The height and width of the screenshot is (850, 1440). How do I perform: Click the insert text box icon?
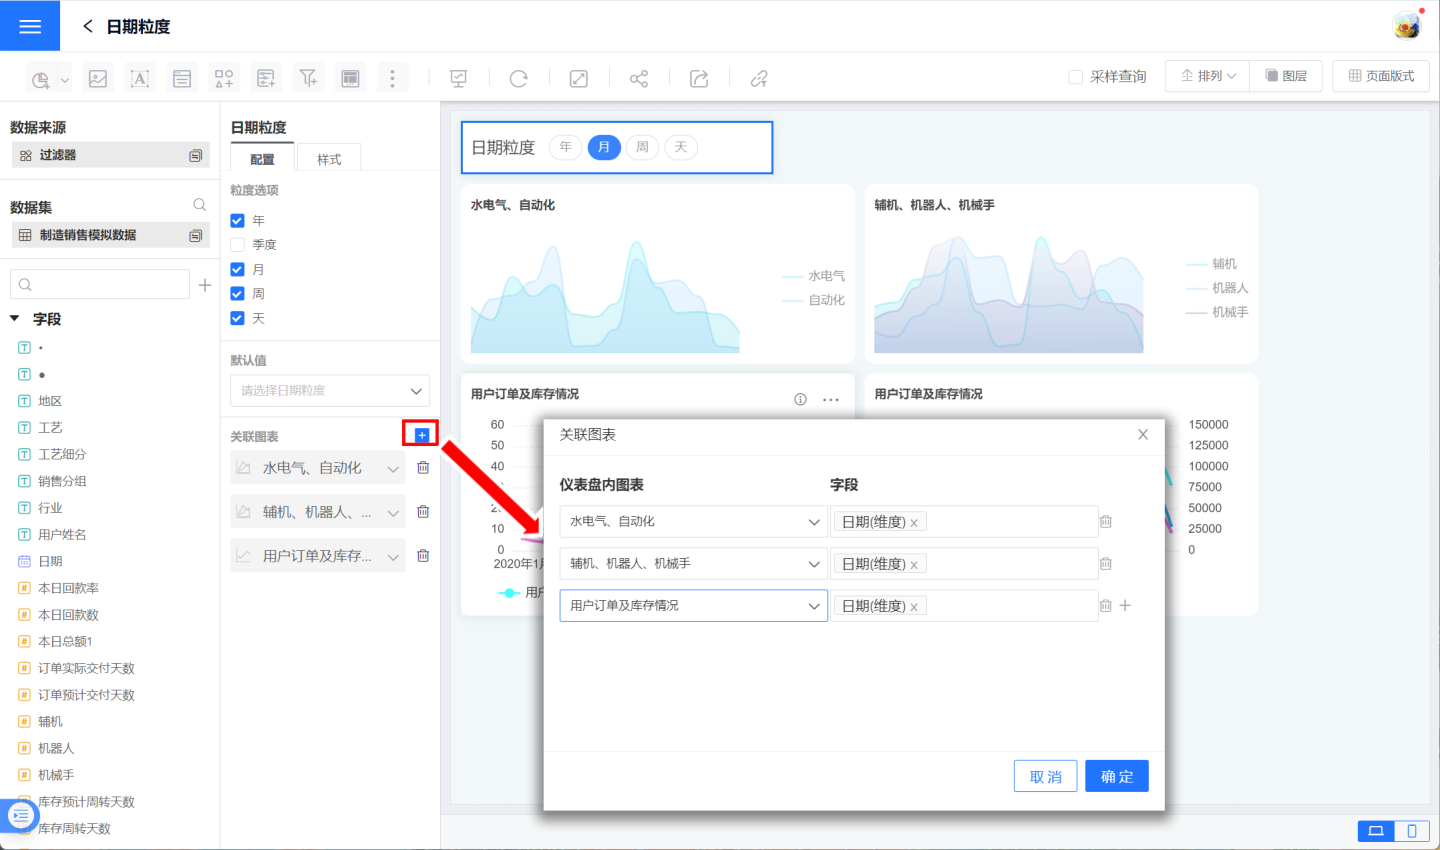click(140, 78)
